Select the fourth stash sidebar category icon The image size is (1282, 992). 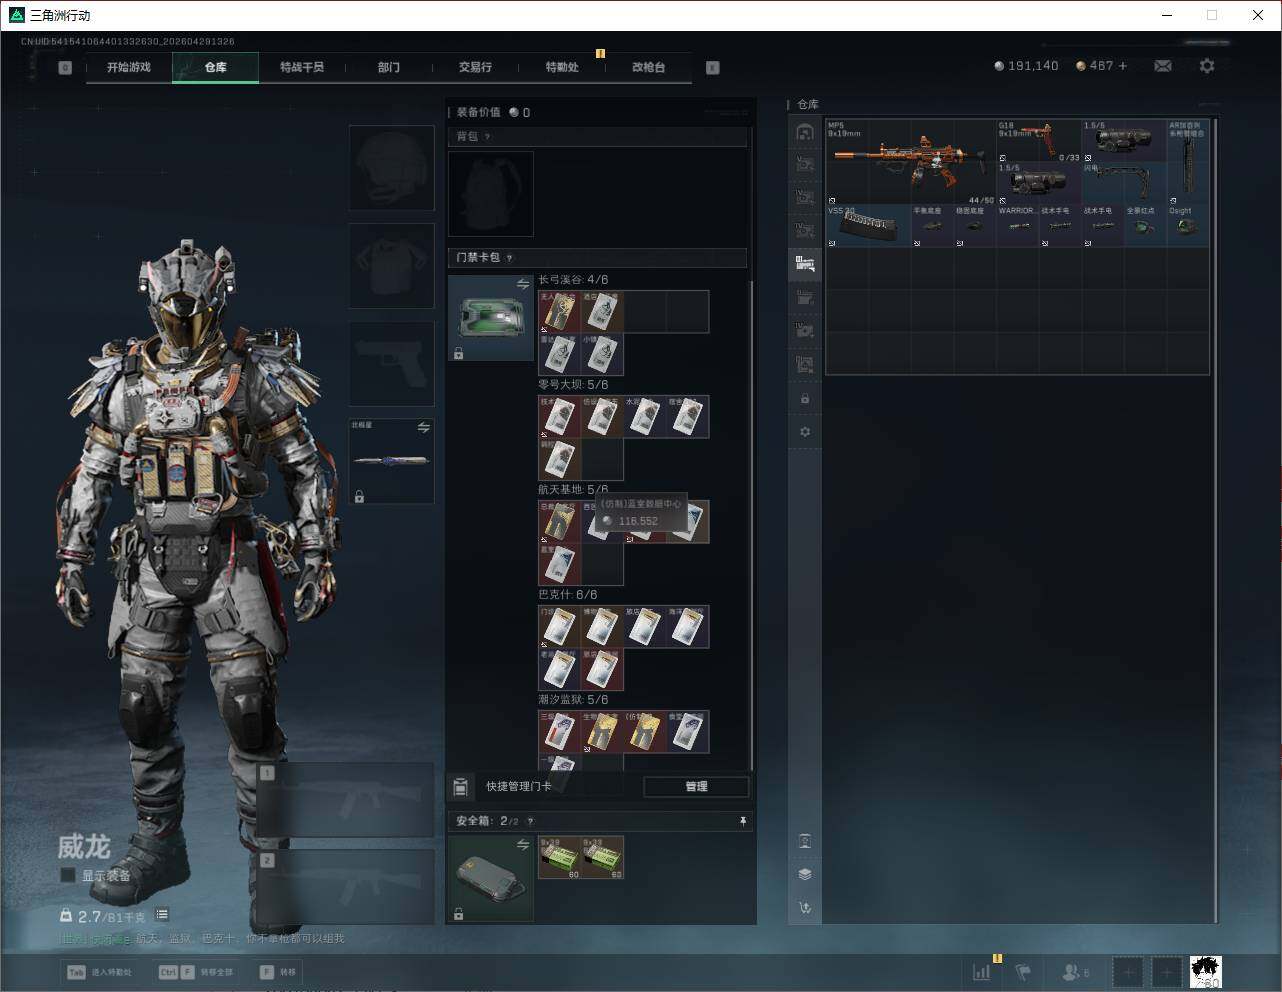click(x=805, y=230)
